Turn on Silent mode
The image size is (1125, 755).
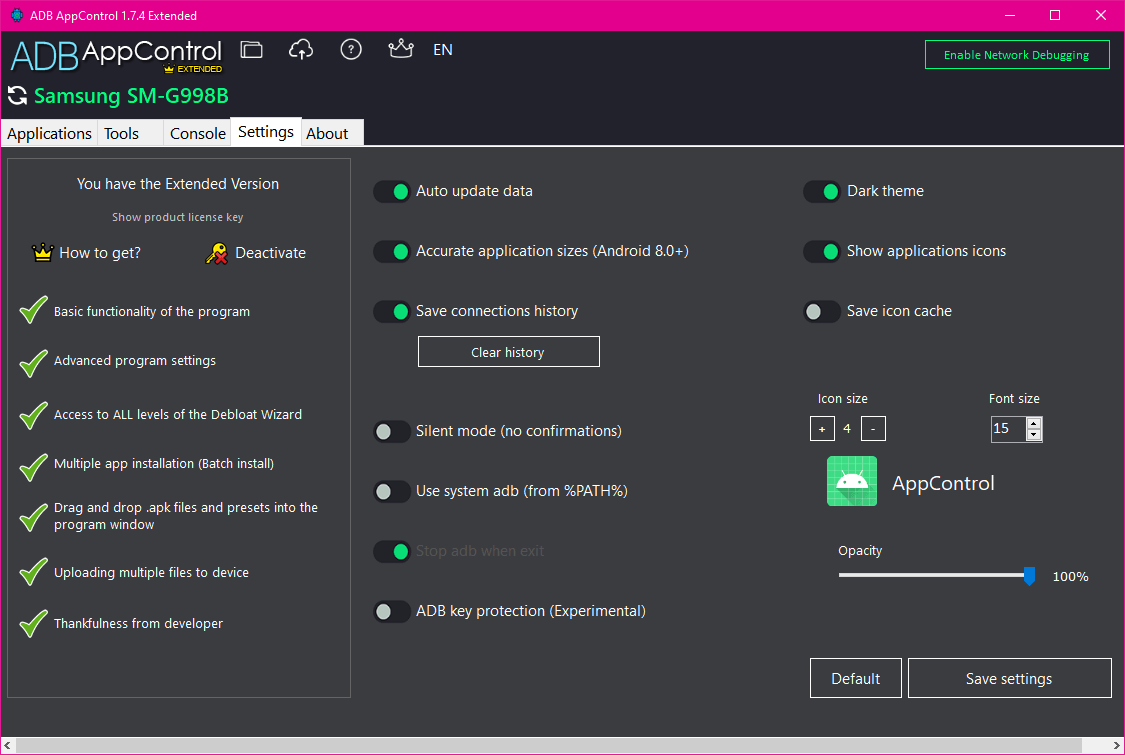pyautogui.click(x=392, y=431)
